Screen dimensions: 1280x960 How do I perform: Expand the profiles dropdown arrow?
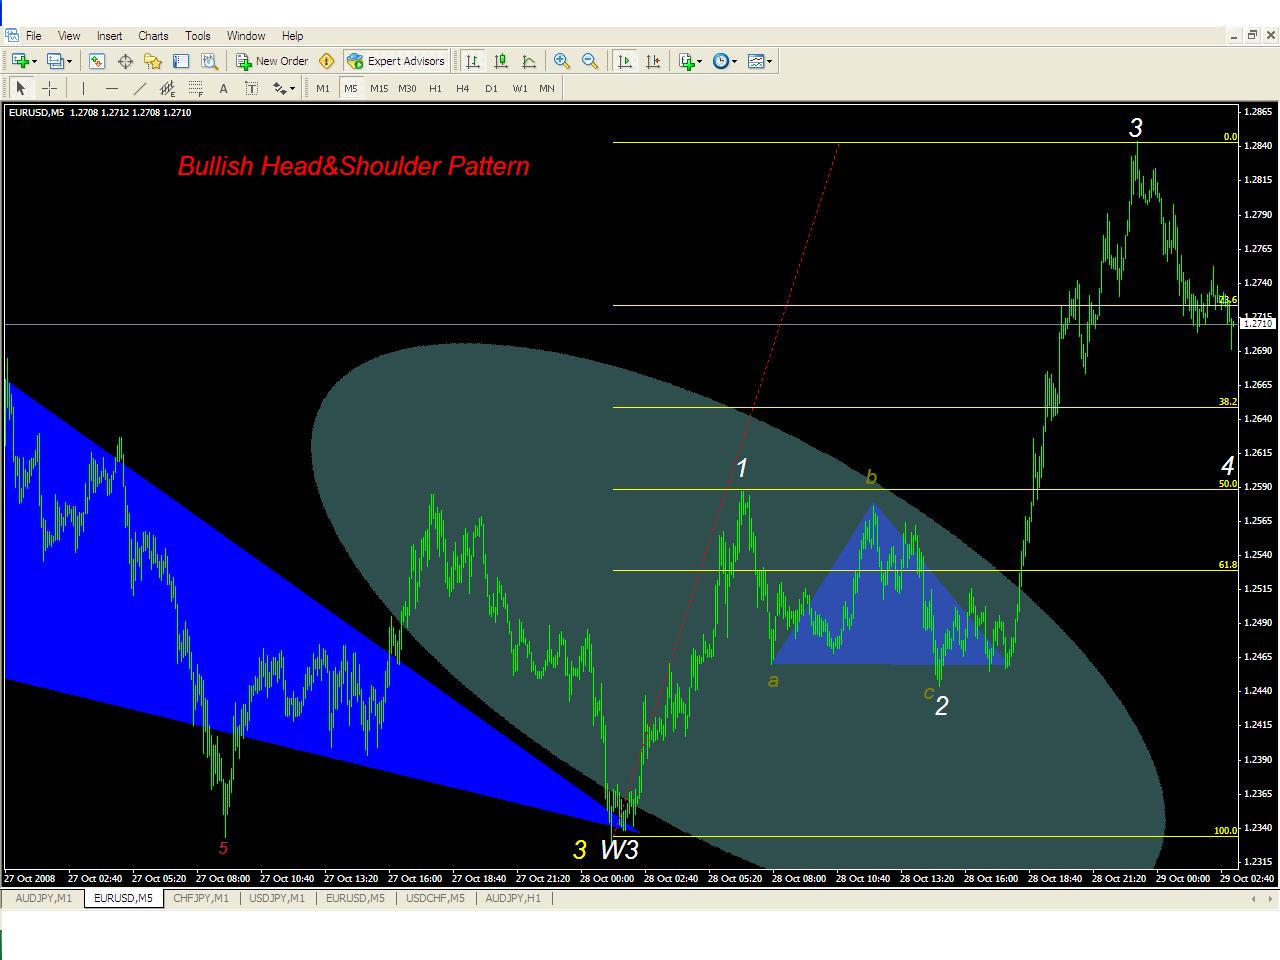(x=69, y=61)
